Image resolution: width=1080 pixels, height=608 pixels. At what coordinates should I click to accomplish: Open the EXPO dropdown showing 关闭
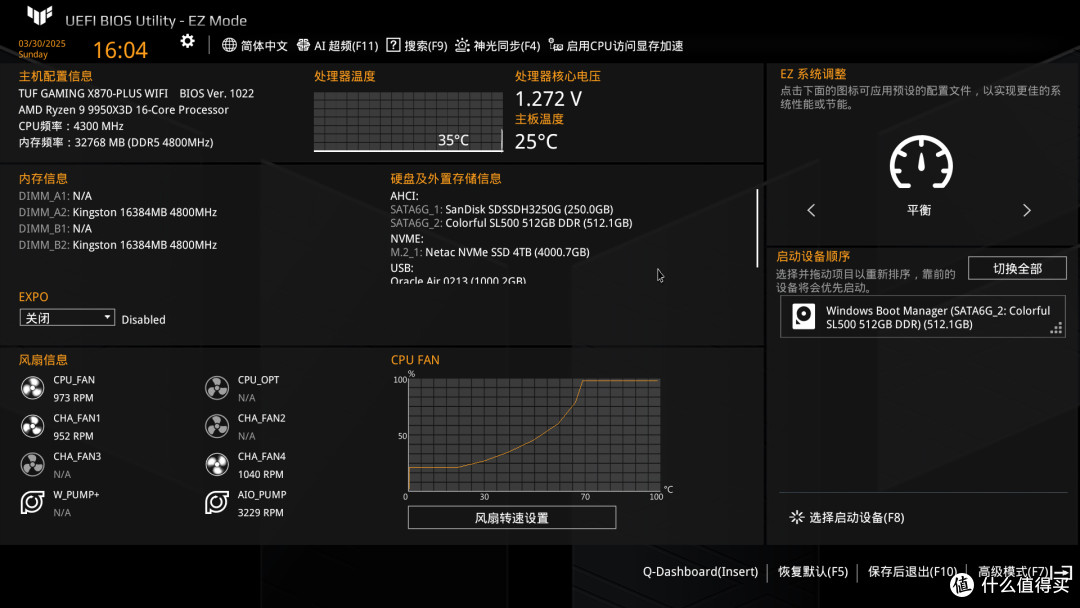pyautogui.click(x=67, y=317)
